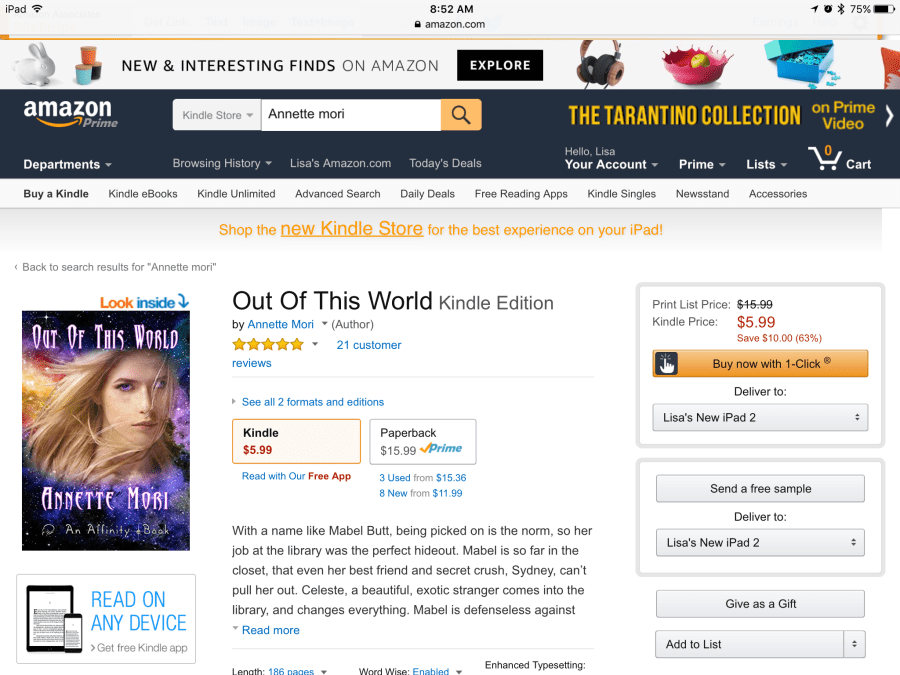
Task: Click the Kindle devices icon in Read On Any Device
Action: tap(55, 619)
